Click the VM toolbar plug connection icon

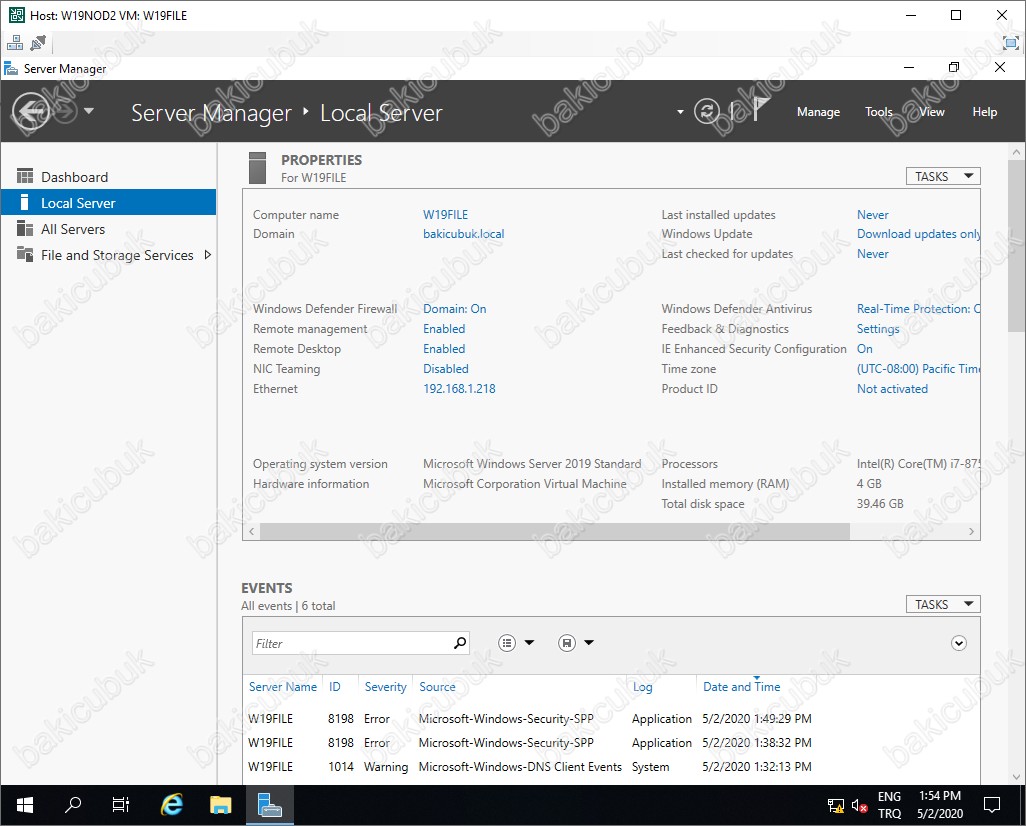pyautogui.click(x=38, y=43)
